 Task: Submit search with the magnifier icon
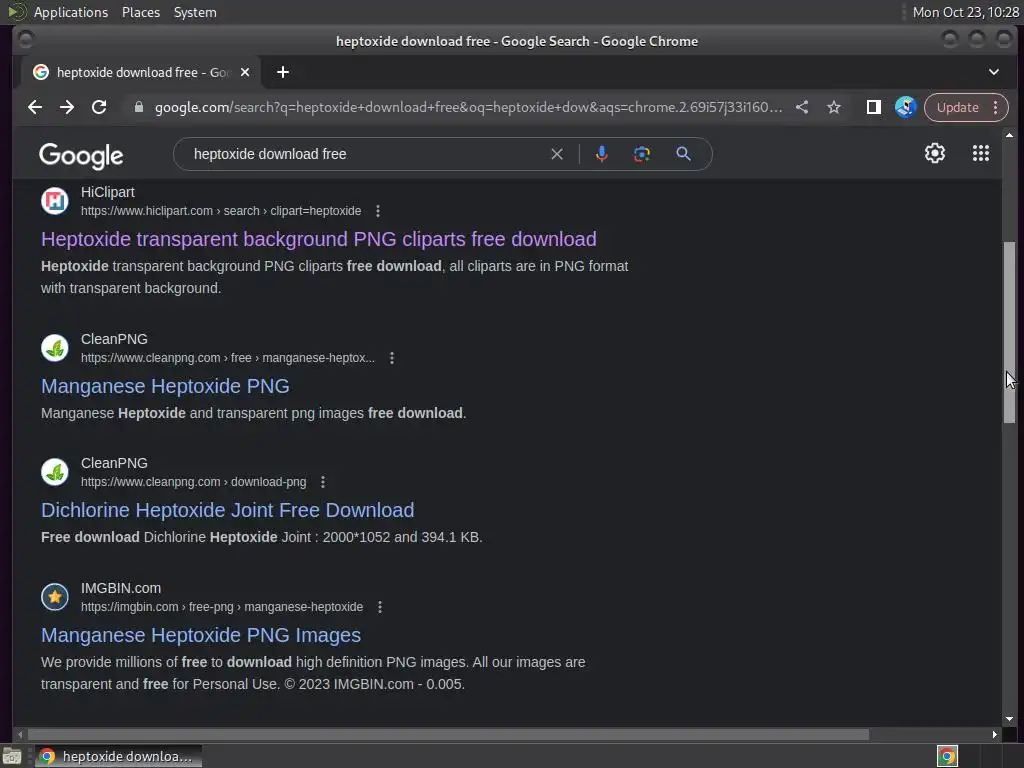[683, 154]
